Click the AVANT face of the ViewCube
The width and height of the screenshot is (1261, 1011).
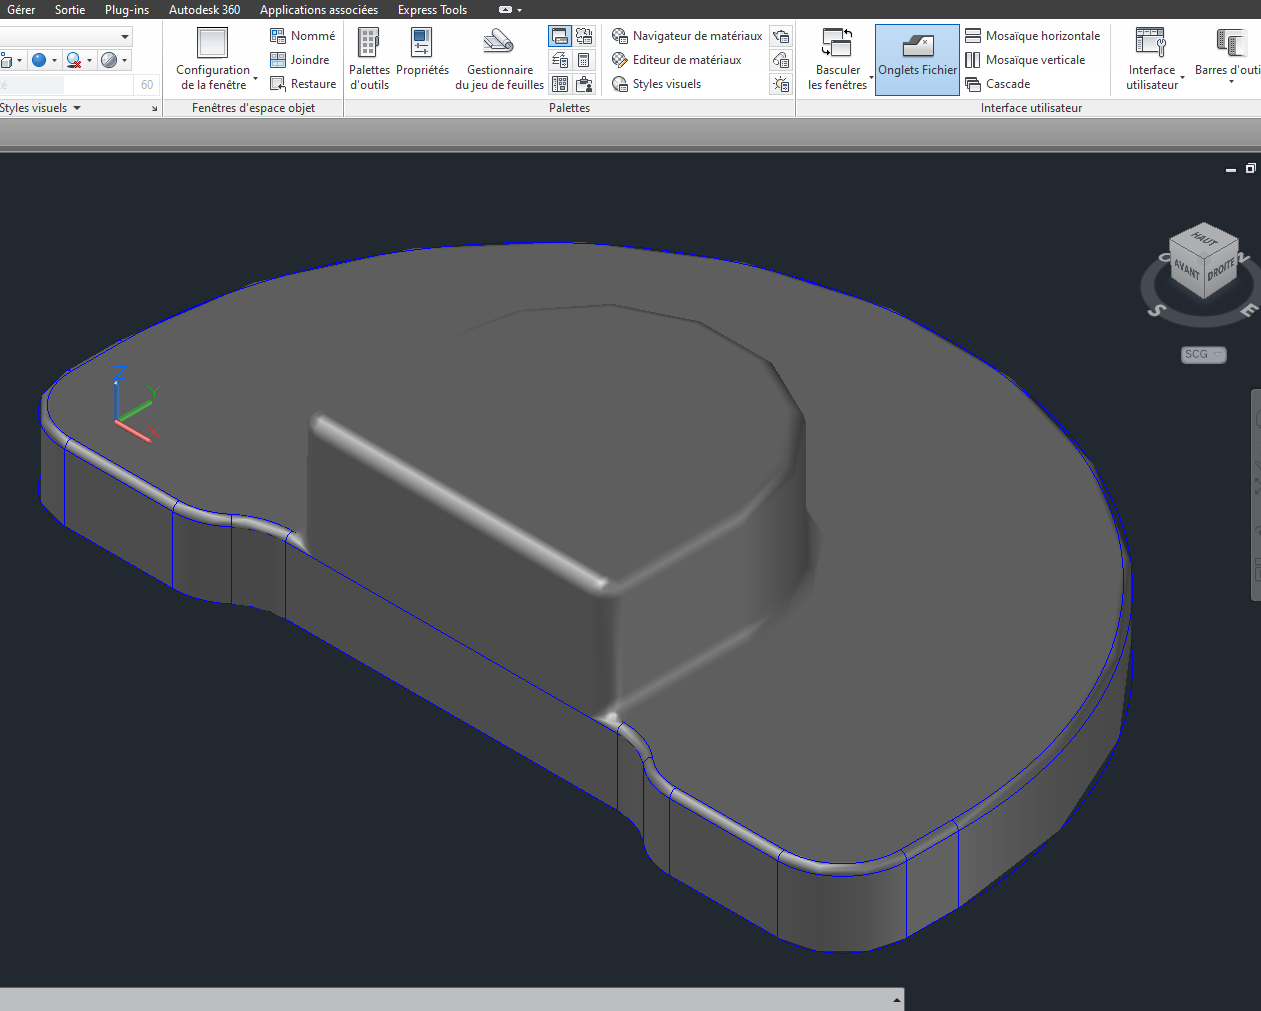pos(1186,270)
